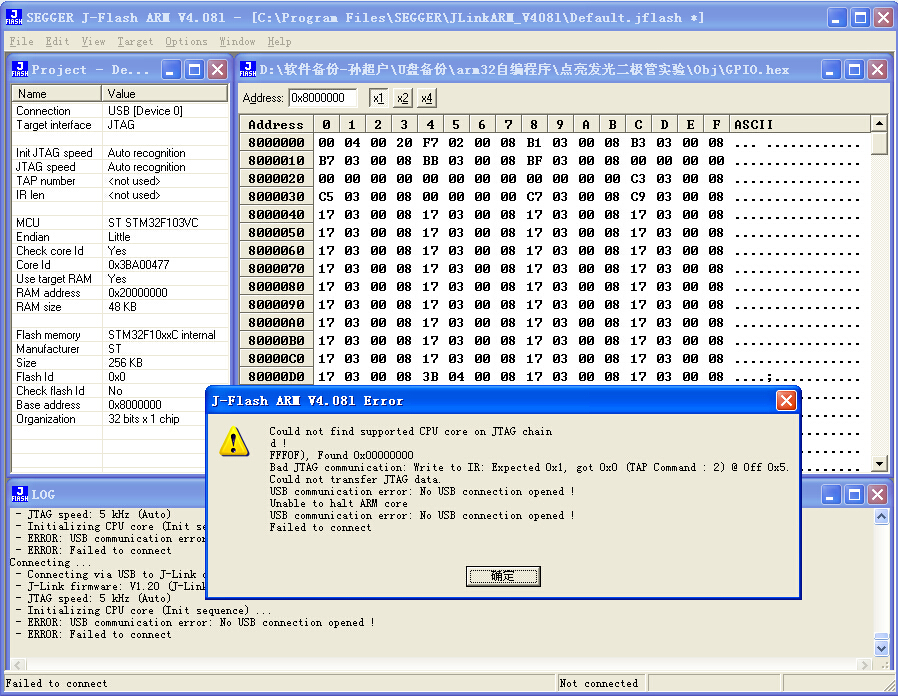Close the GPIO.hex window
The height and width of the screenshot is (696, 898).
click(877, 70)
